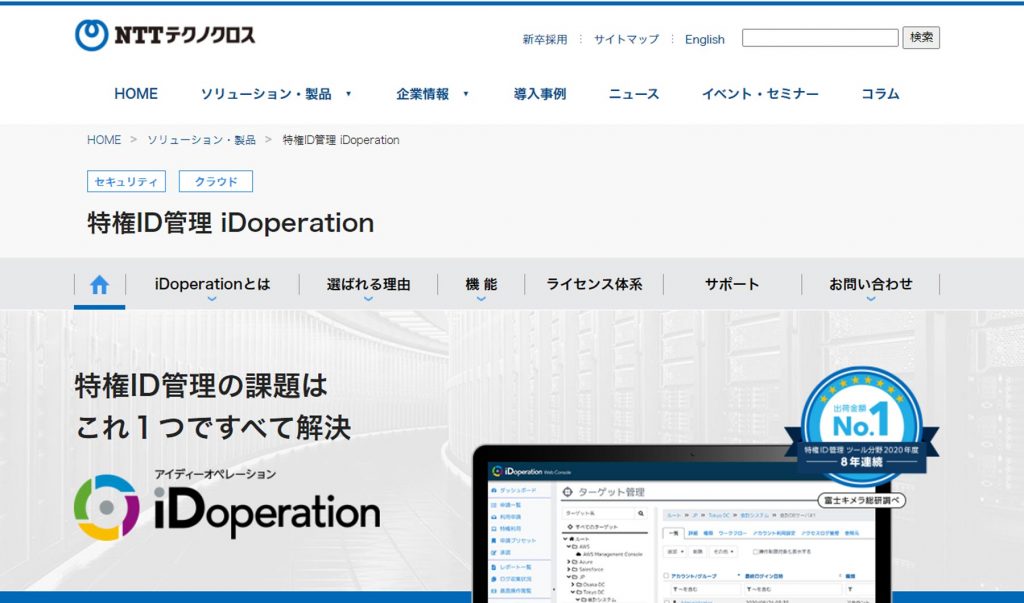1024x603 pixels.
Task: Expand the 企業情報 menu
Action: (x=432, y=94)
